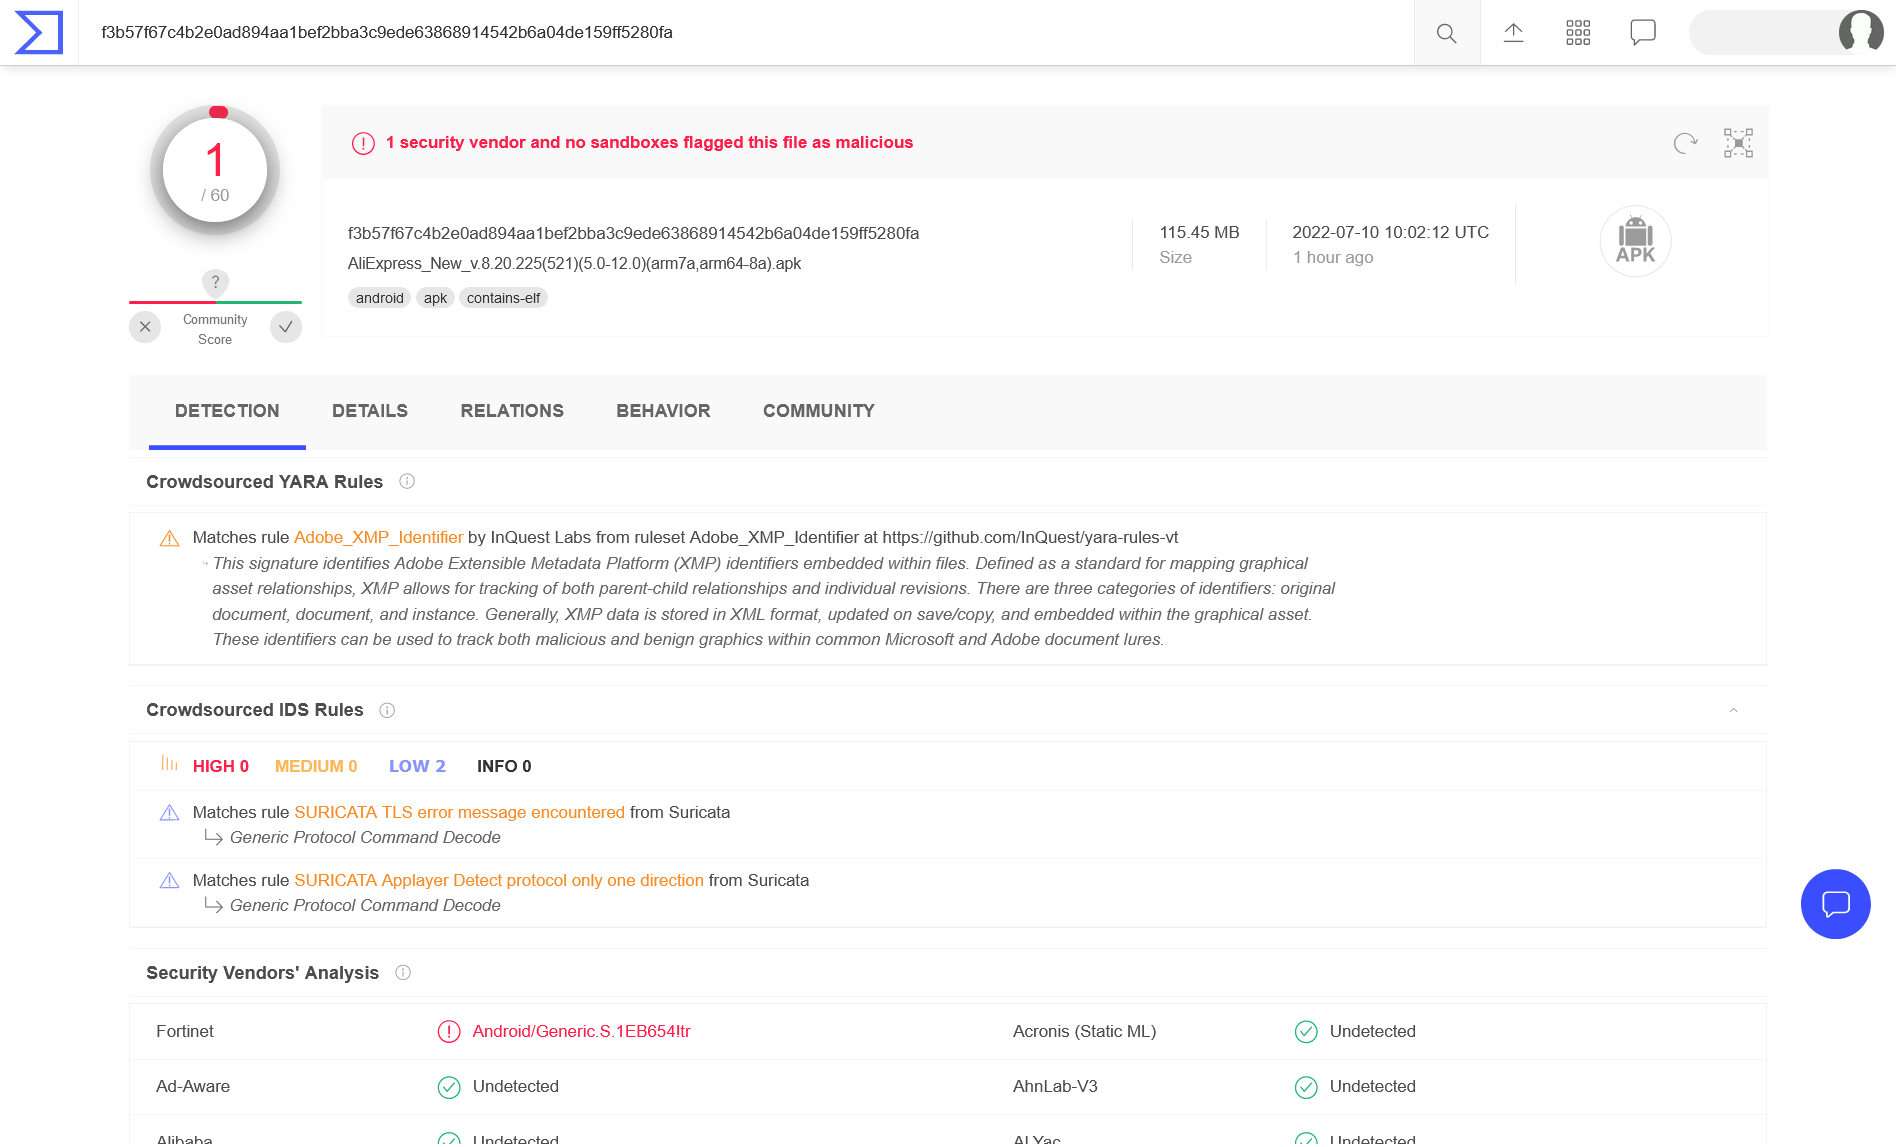Open the apps grid menu icon
This screenshot has width=1903, height=1147.
[x=1577, y=33]
